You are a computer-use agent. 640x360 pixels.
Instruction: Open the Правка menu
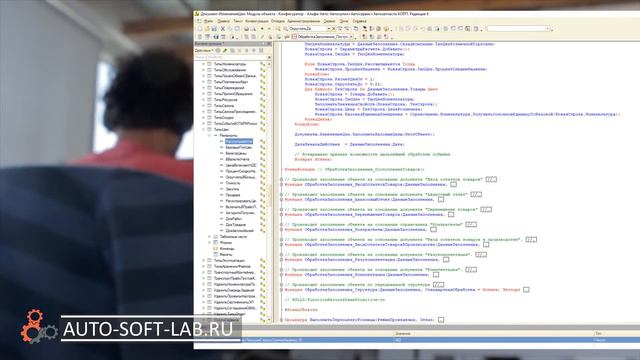pos(223,21)
